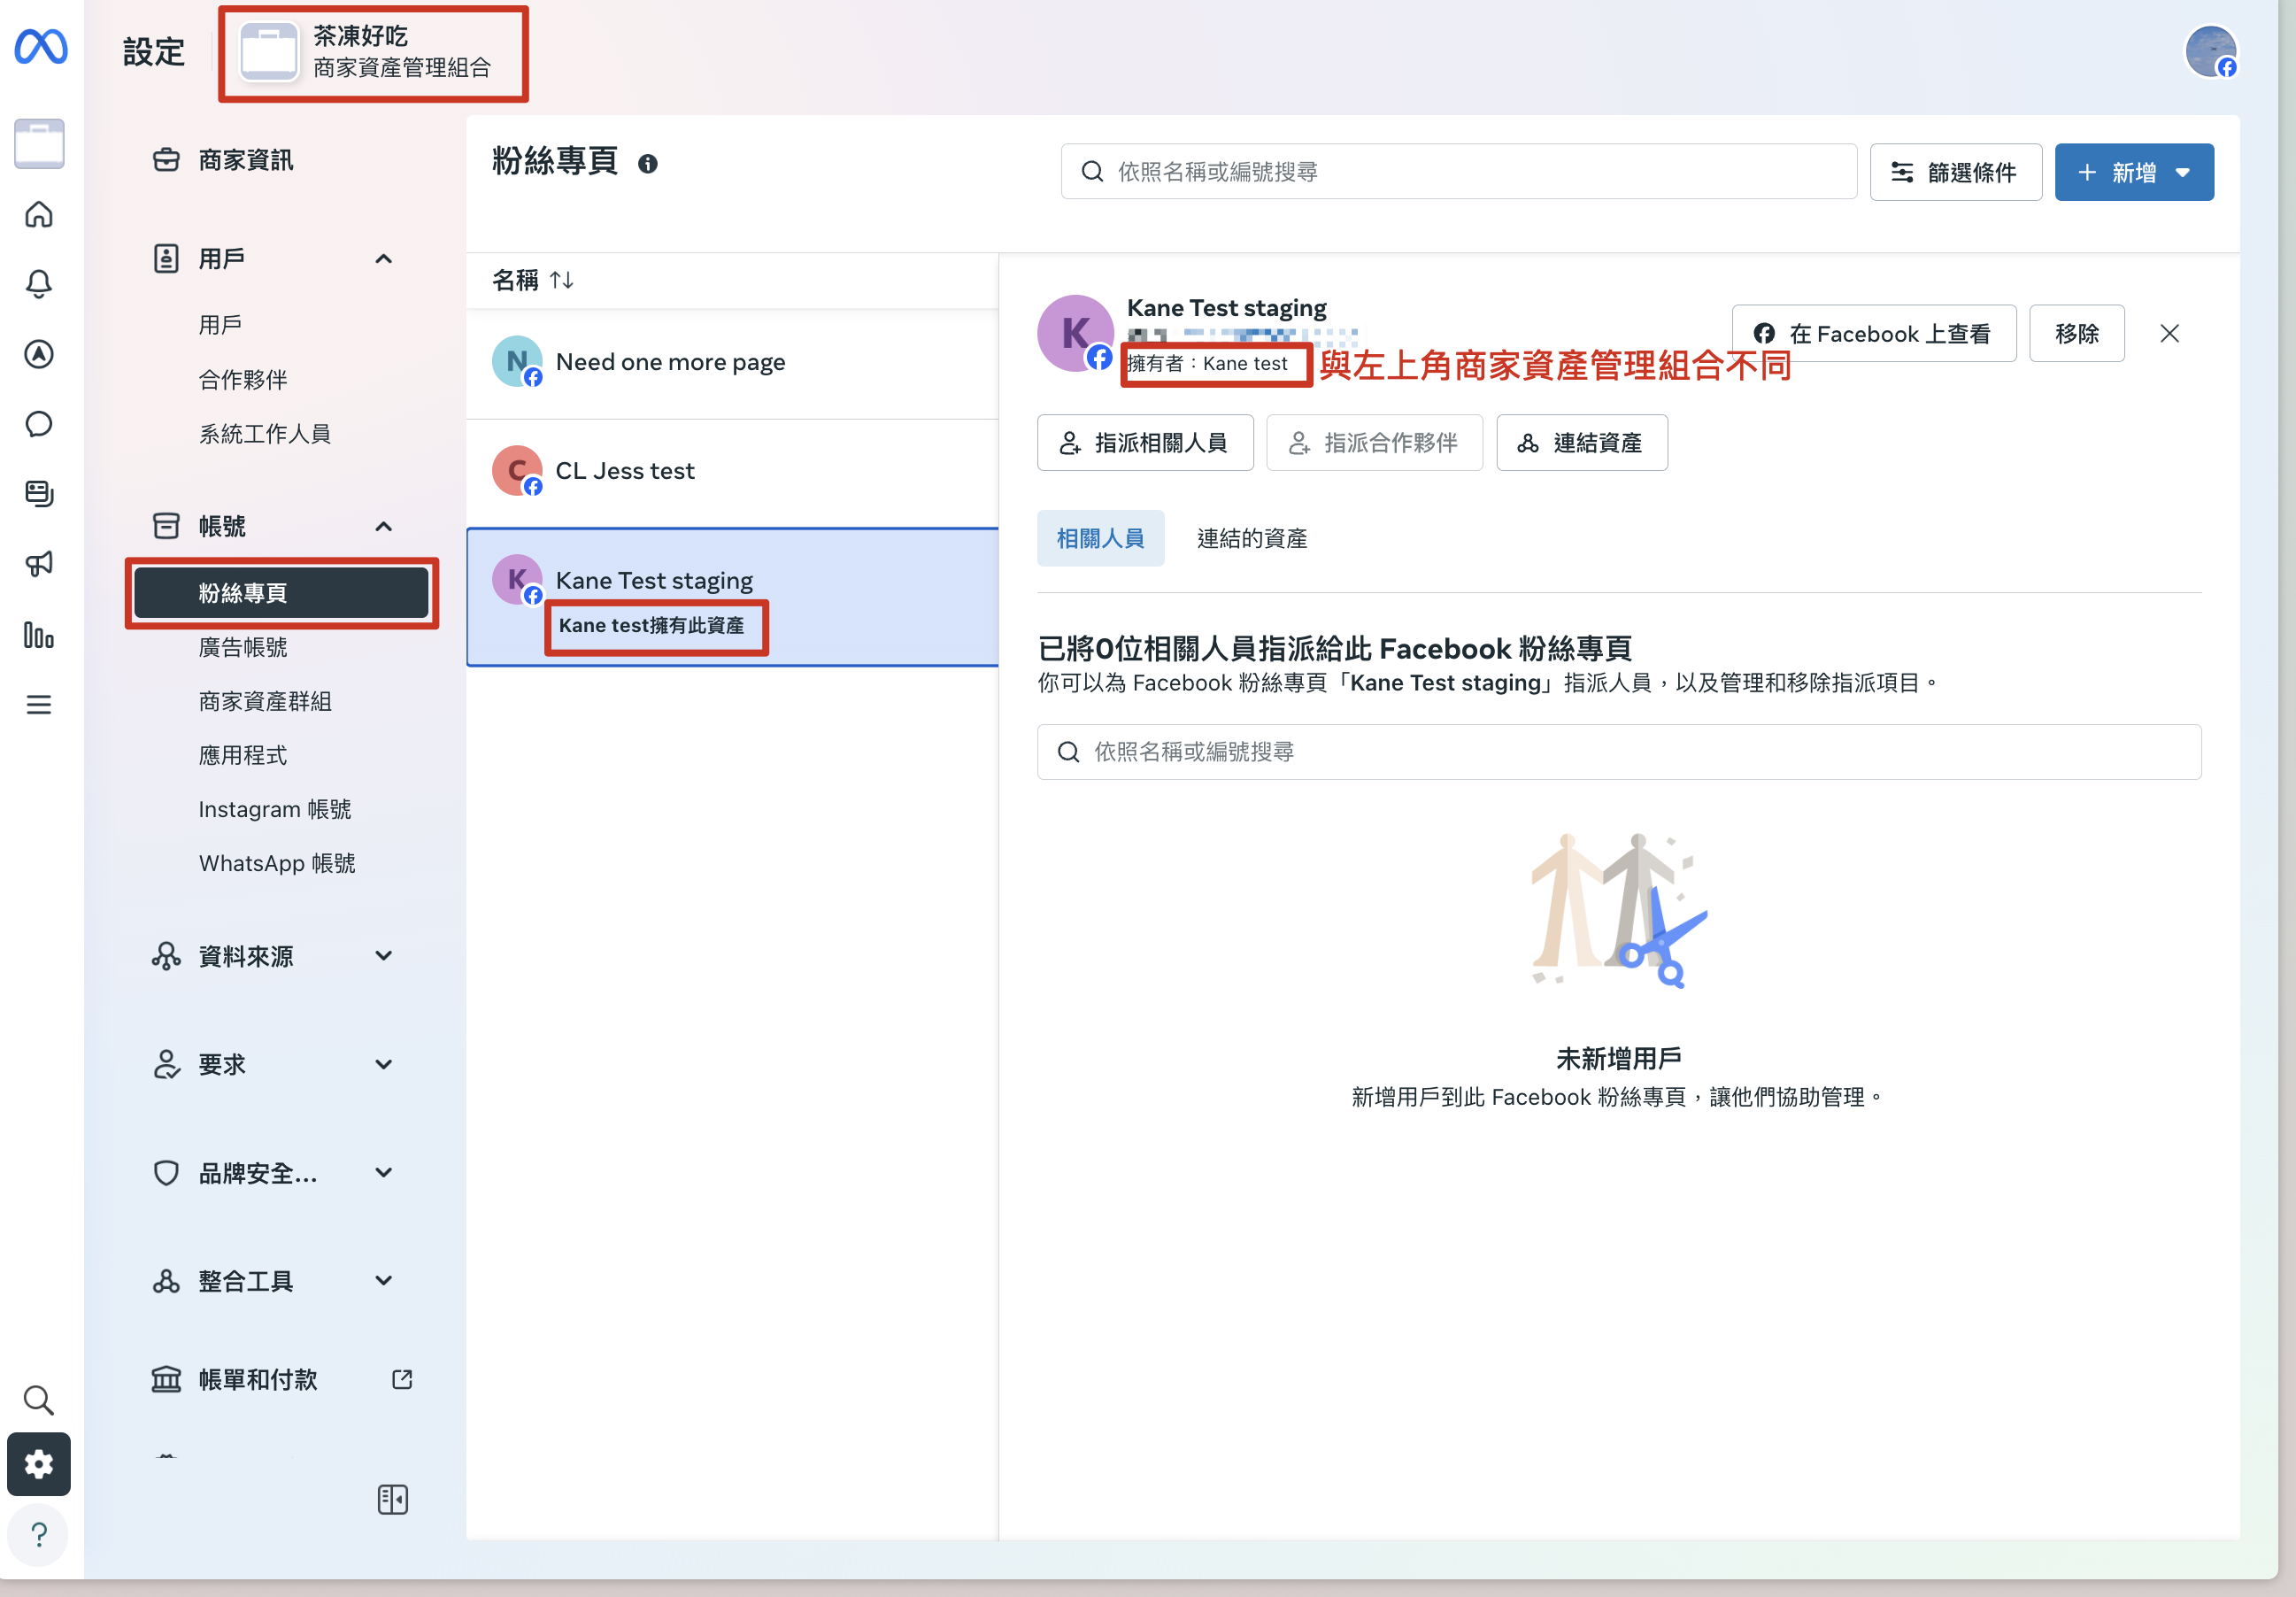
Task: Expand the 整合工具 section
Action: coord(272,1281)
